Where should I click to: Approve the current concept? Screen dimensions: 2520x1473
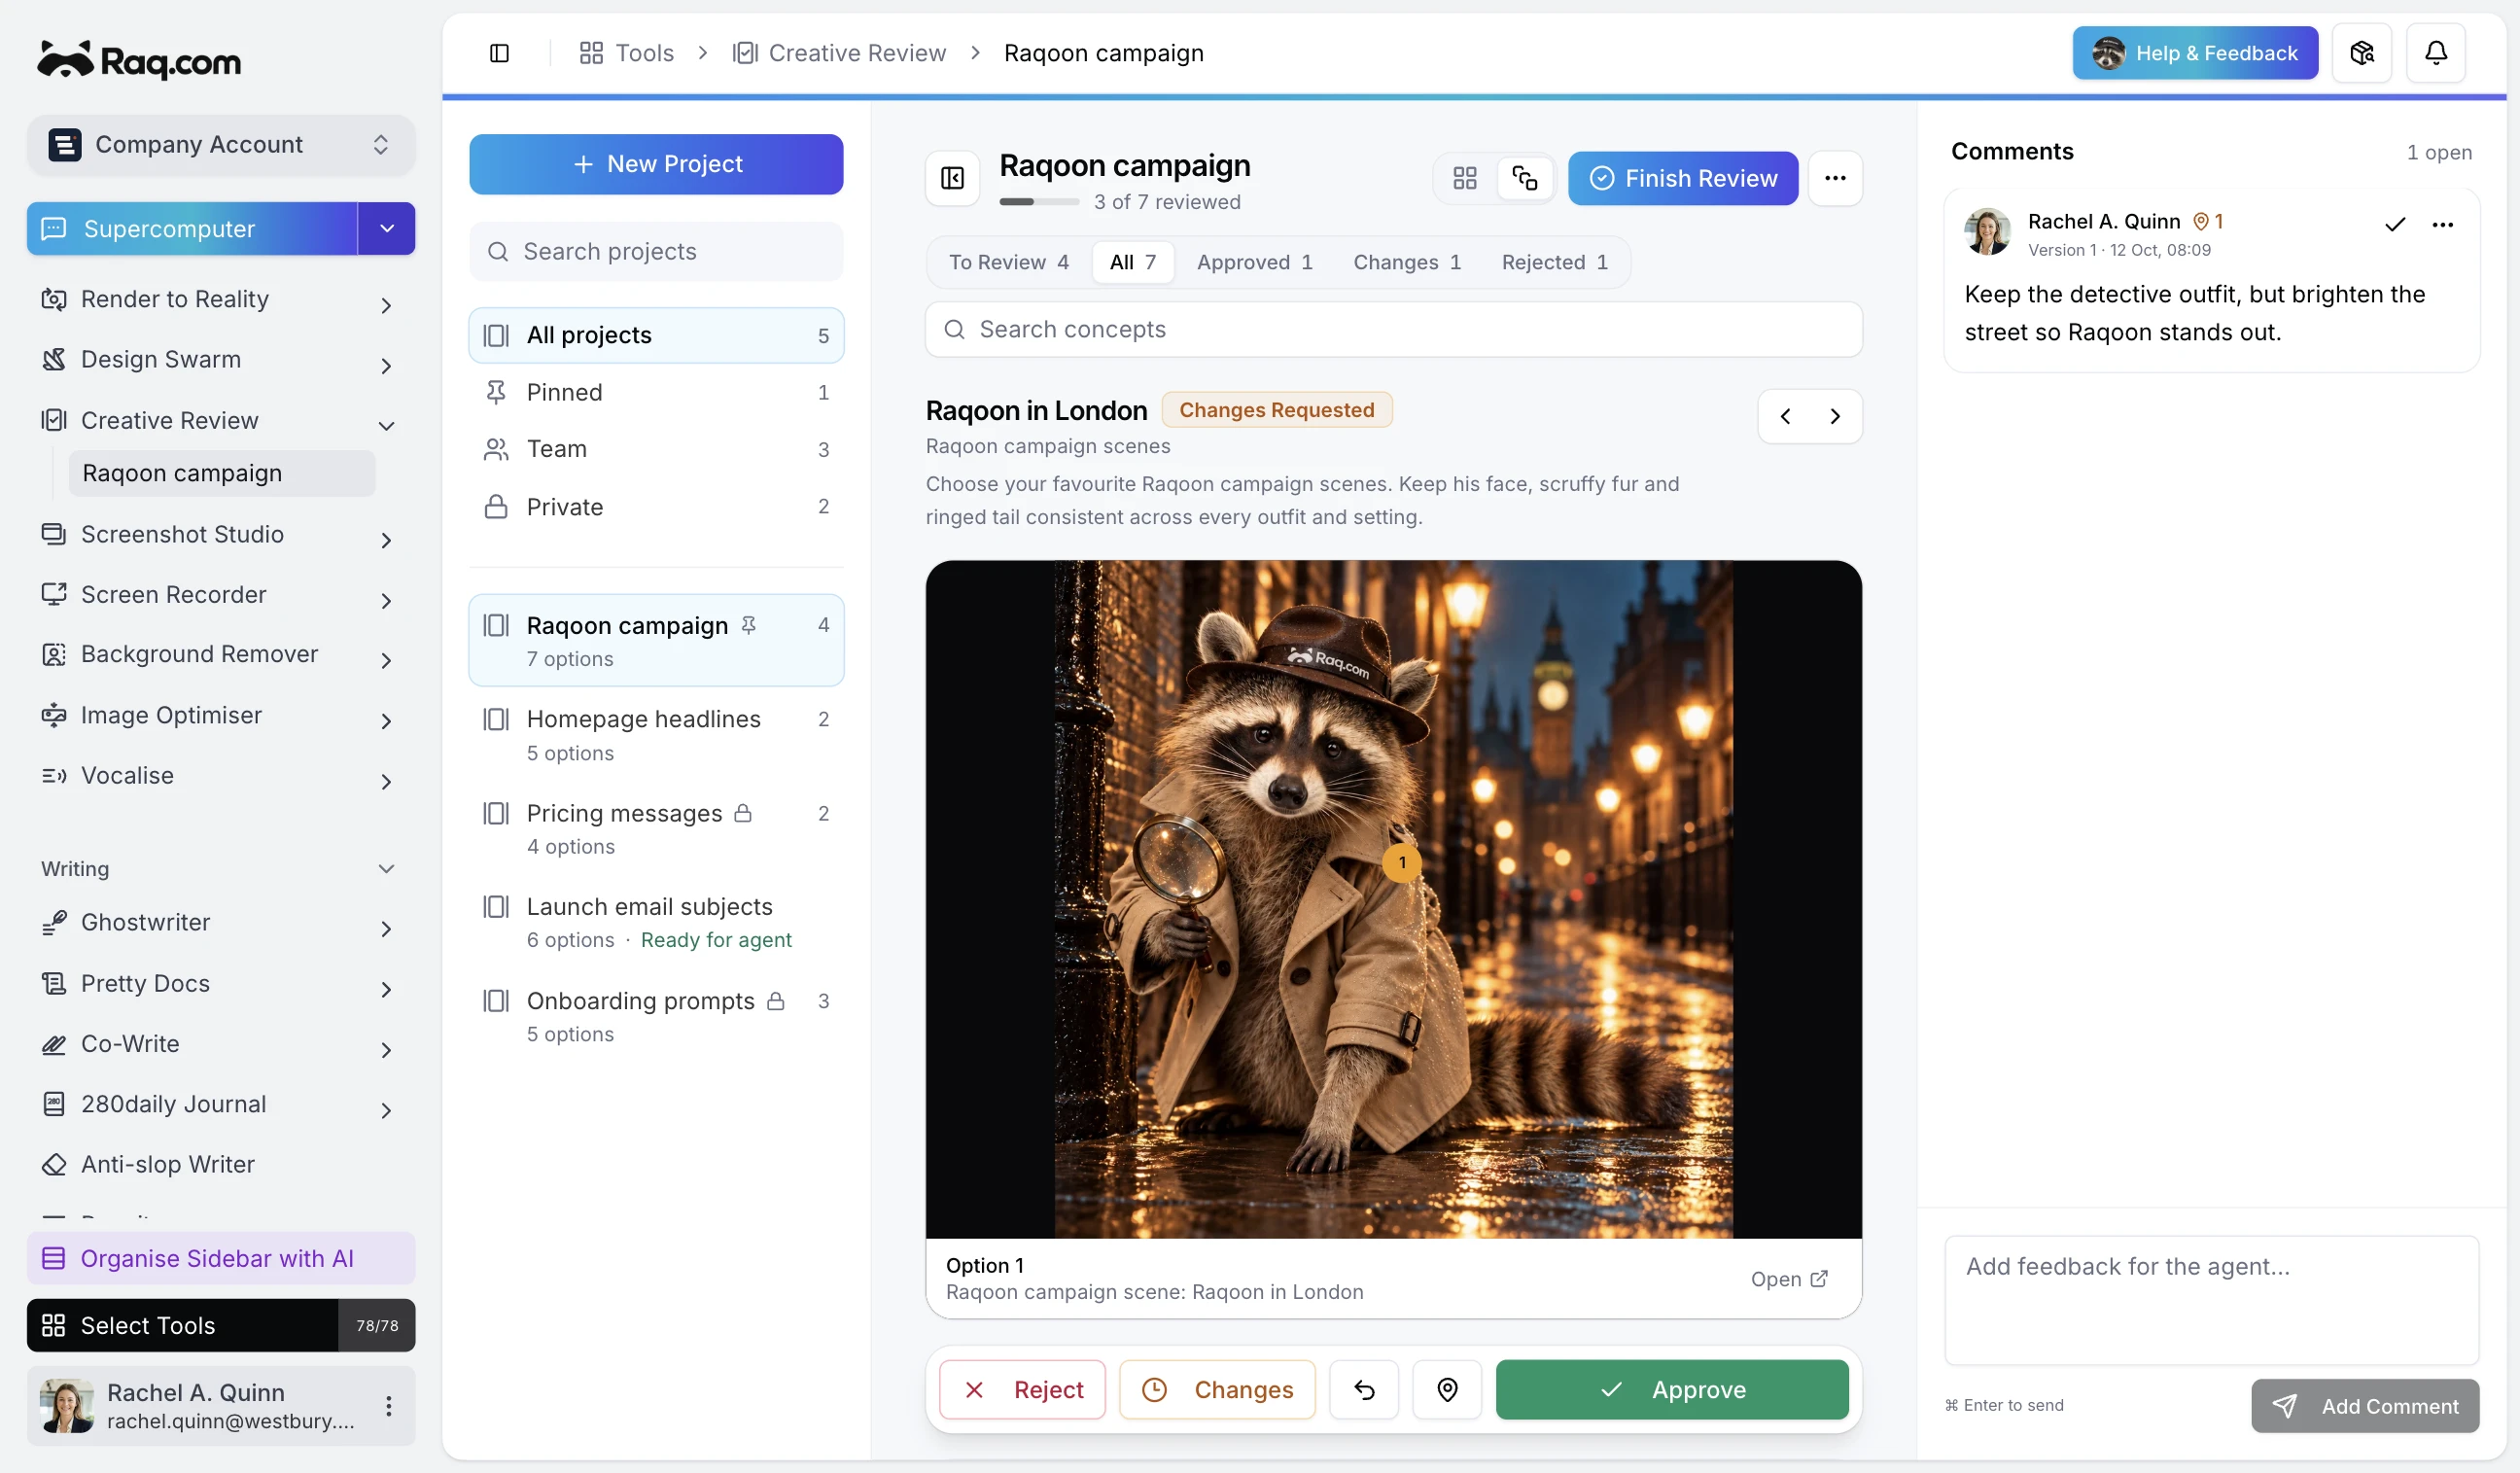point(1672,1389)
